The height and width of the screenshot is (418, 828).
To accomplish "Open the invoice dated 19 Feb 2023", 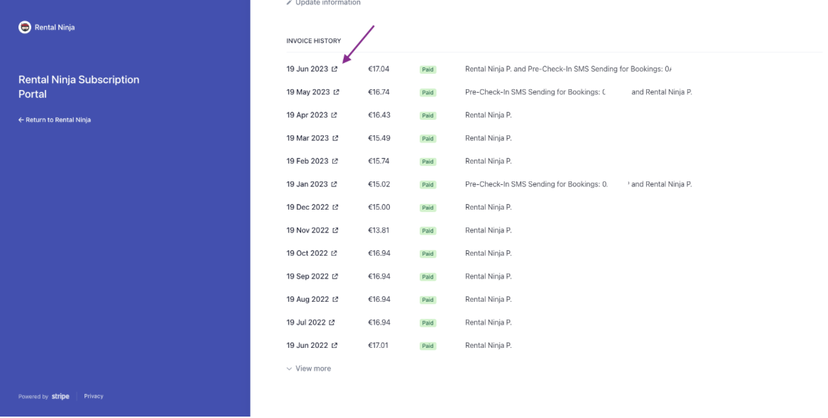I will [x=307, y=161].
